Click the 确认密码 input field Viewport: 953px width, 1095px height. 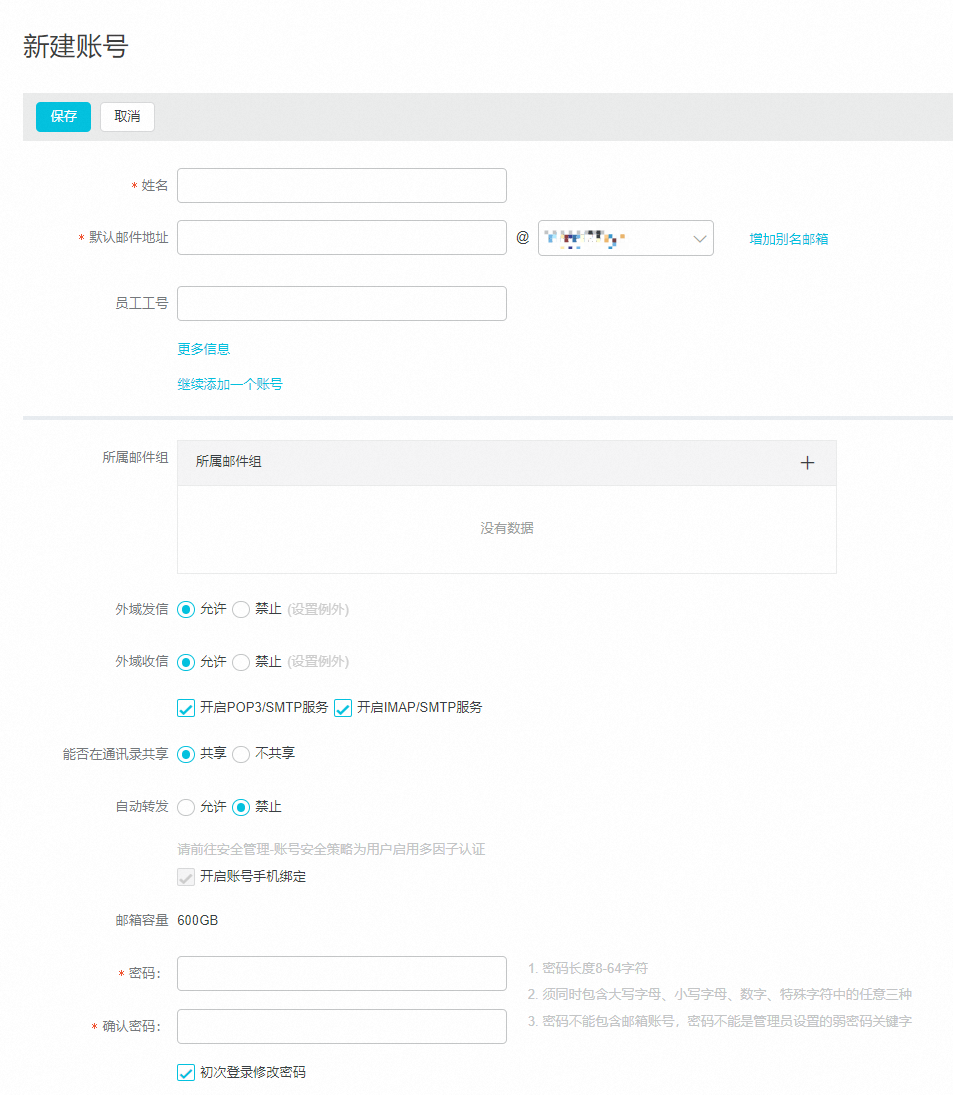click(x=341, y=1027)
